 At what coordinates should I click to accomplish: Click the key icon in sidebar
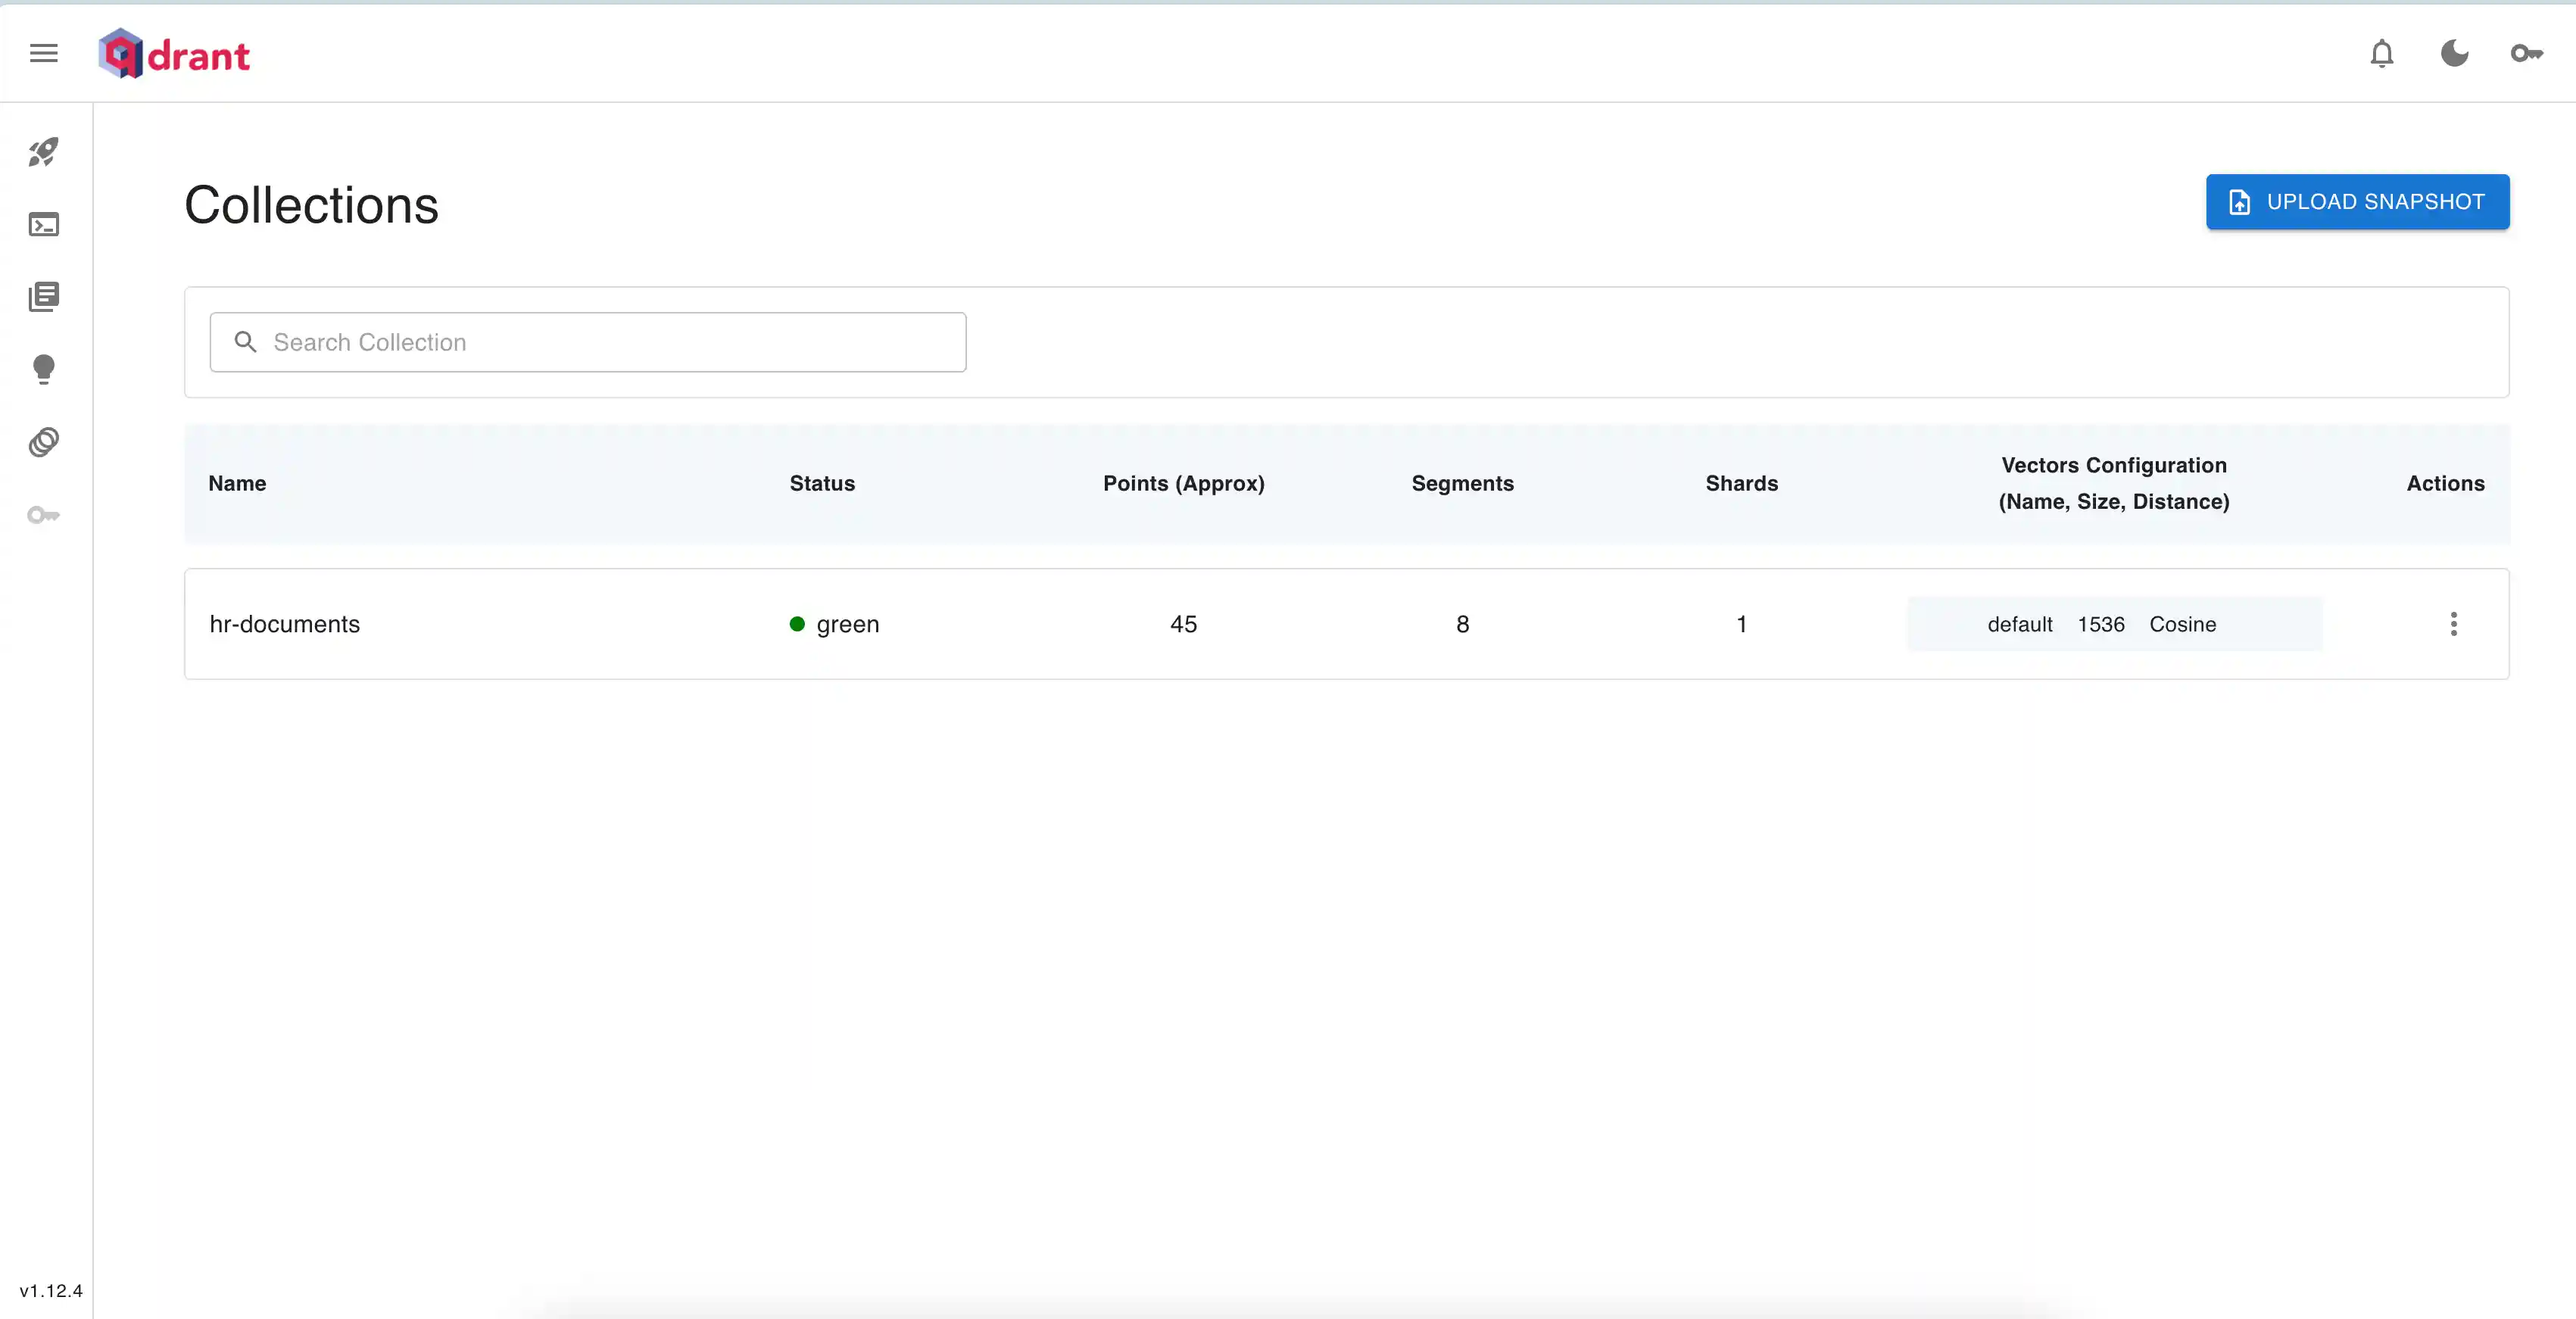pyautogui.click(x=44, y=515)
